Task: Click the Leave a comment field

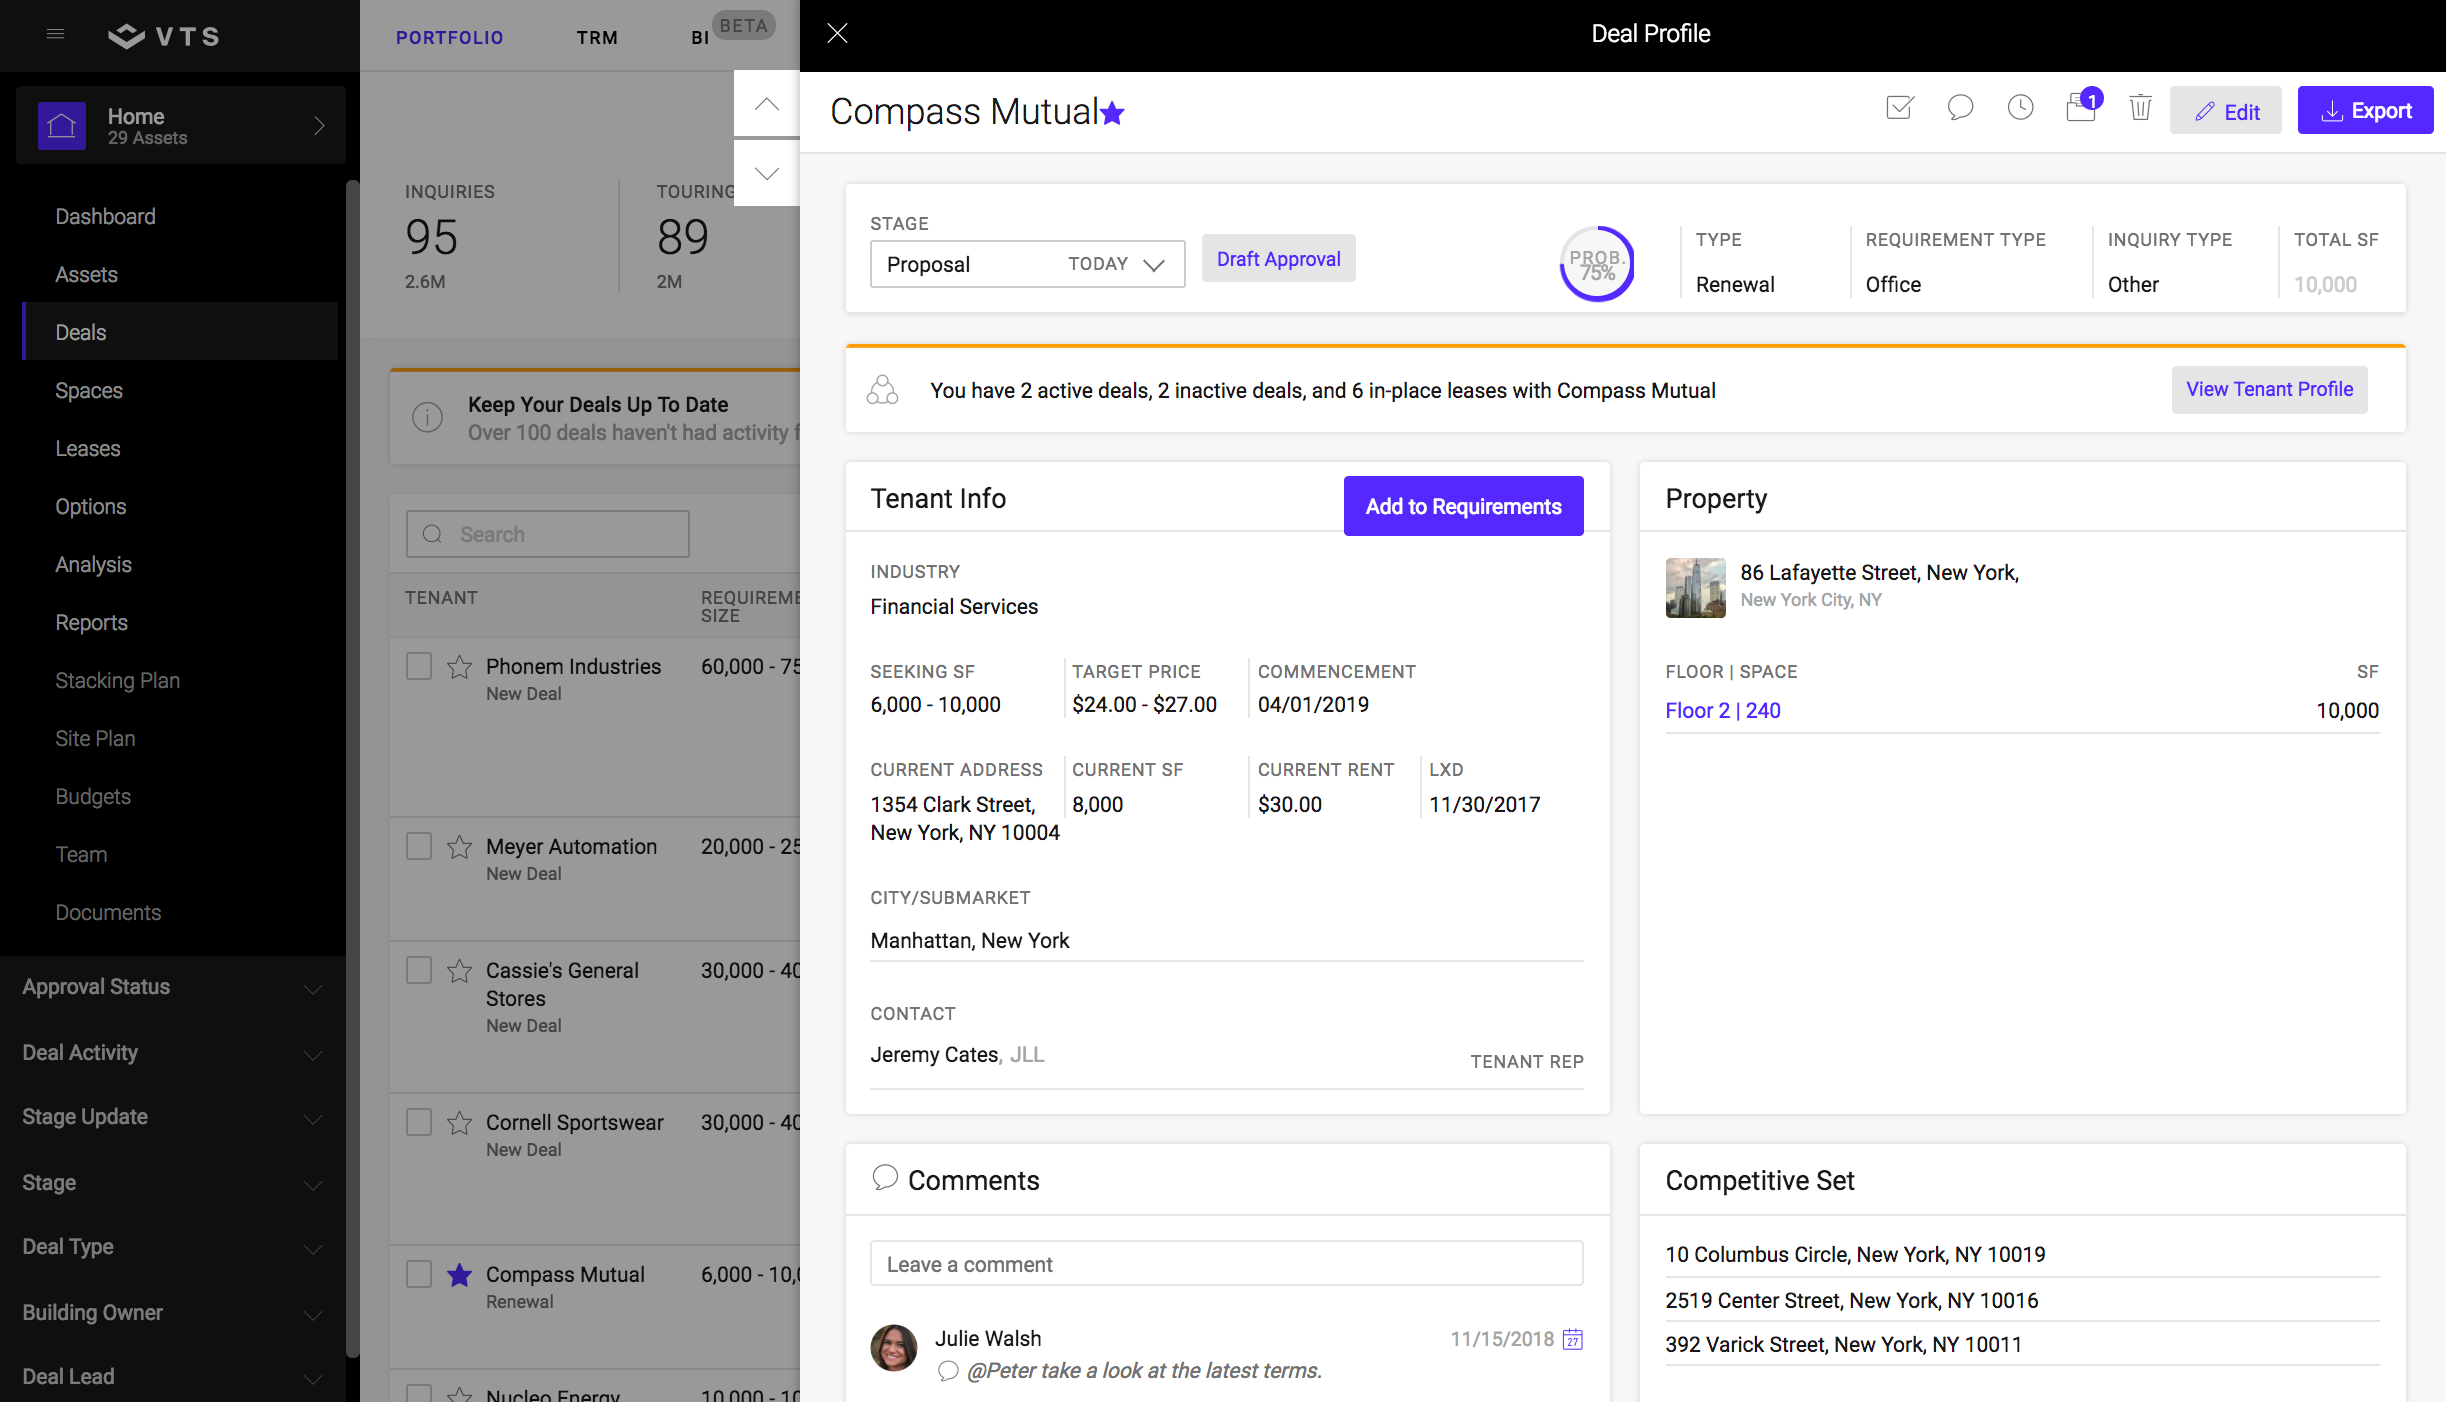Action: tap(1226, 1264)
